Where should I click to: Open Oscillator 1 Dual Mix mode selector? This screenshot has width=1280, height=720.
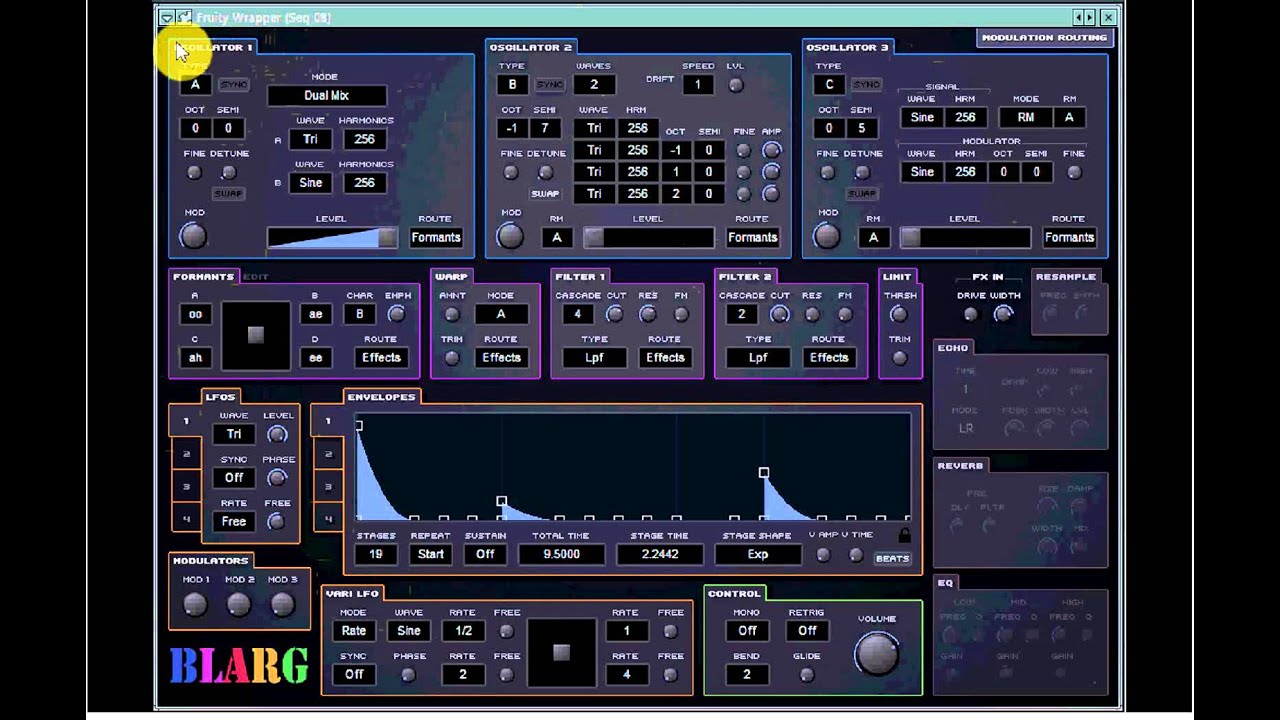tap(326, 96)
